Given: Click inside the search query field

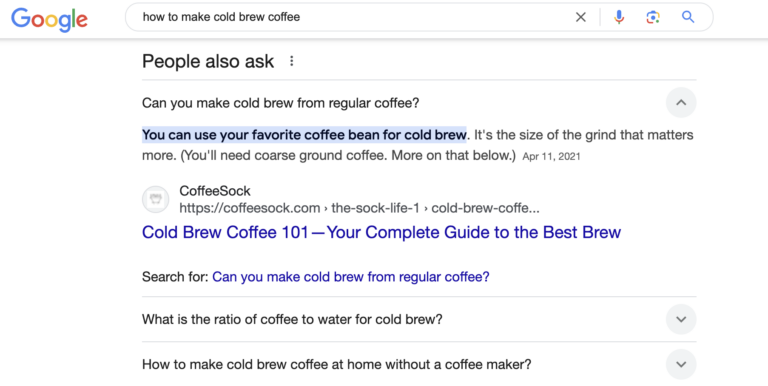Looking at the screenshot, I should coord(353,17).
